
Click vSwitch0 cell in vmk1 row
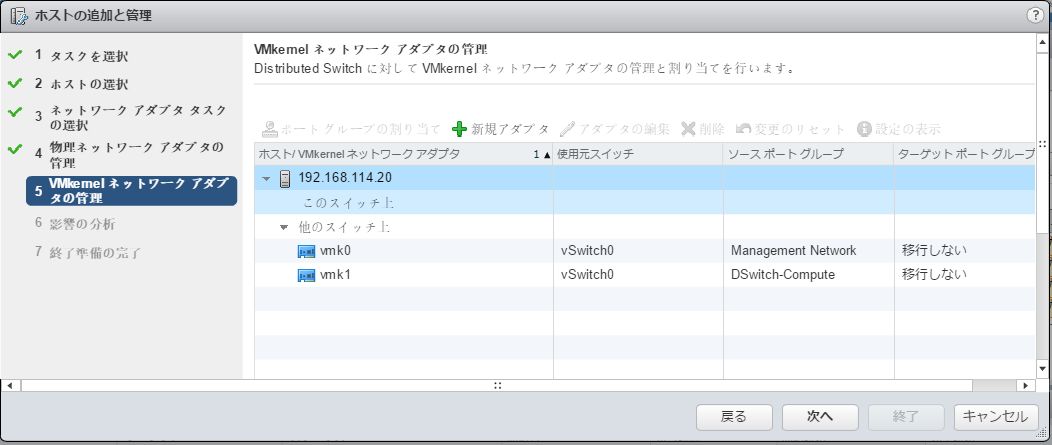click(x=587, y=275)
